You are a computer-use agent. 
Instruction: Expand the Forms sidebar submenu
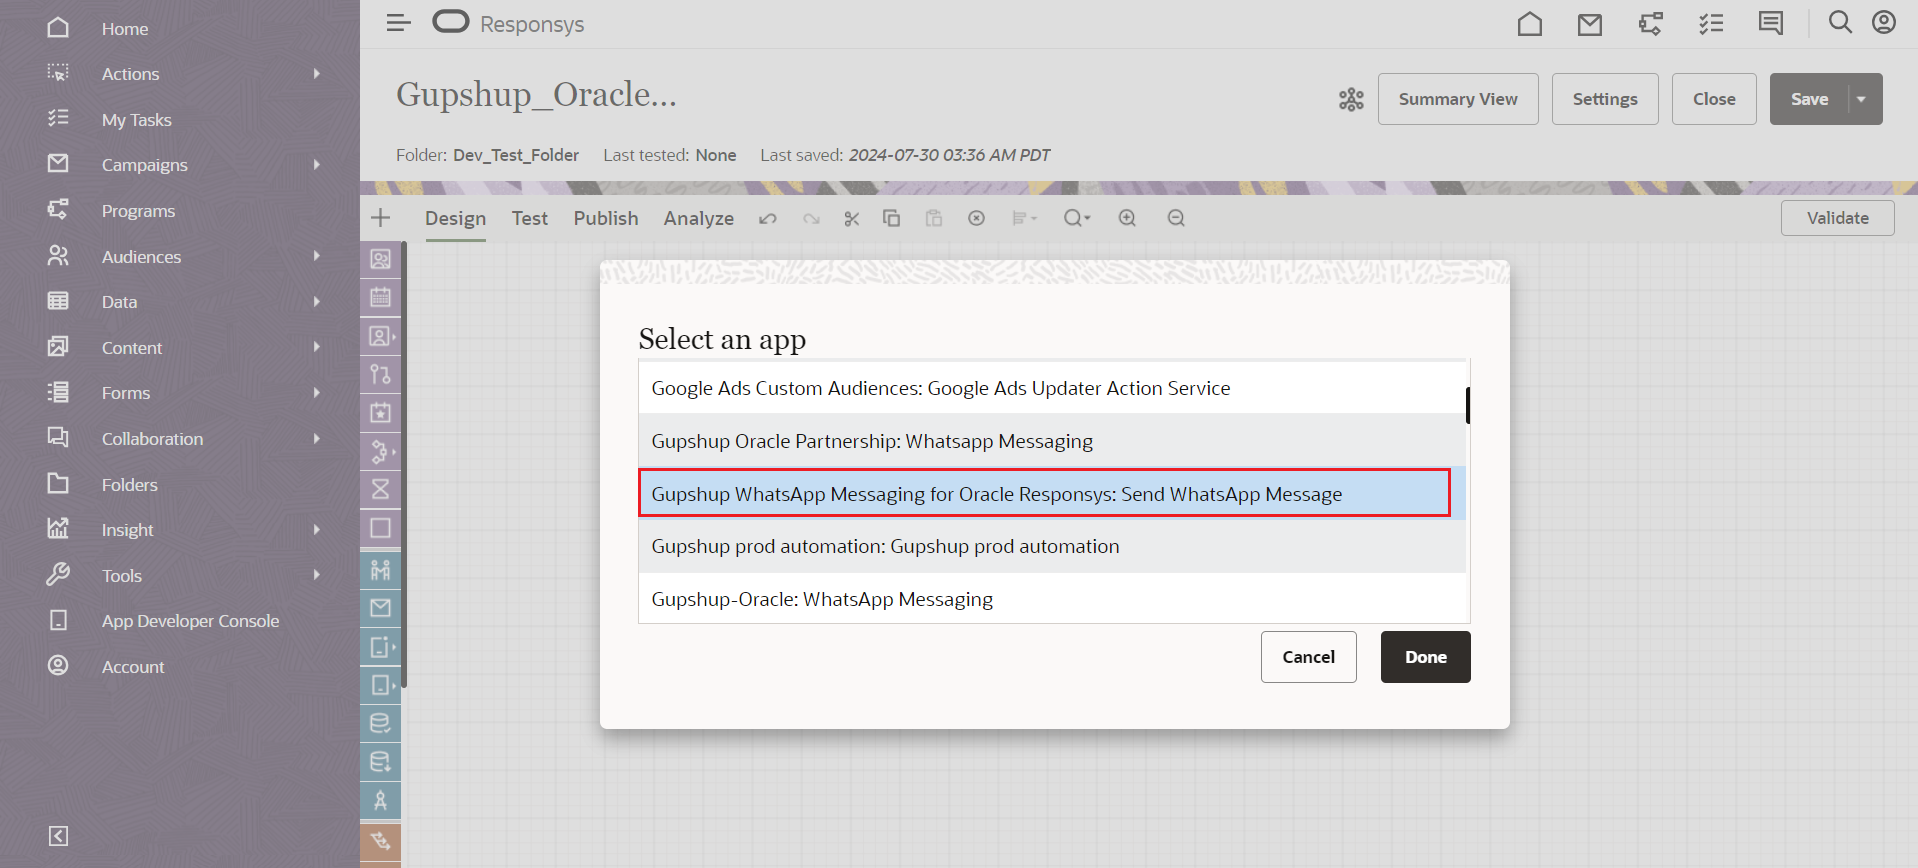(316, 393)
